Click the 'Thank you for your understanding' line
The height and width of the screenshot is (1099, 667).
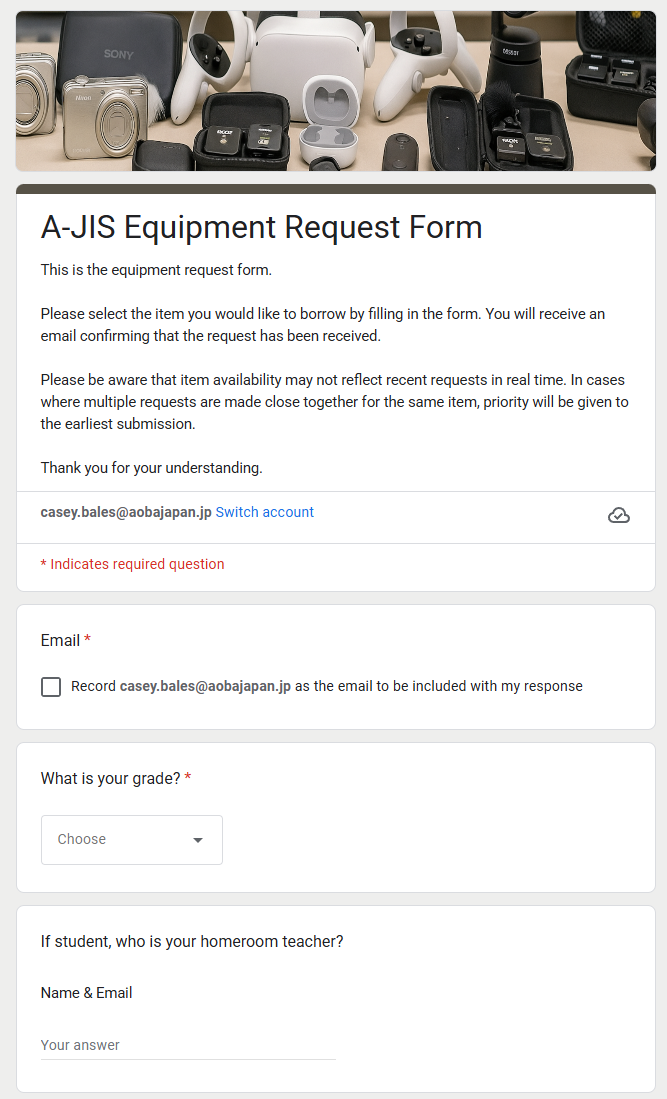[151, 467]
